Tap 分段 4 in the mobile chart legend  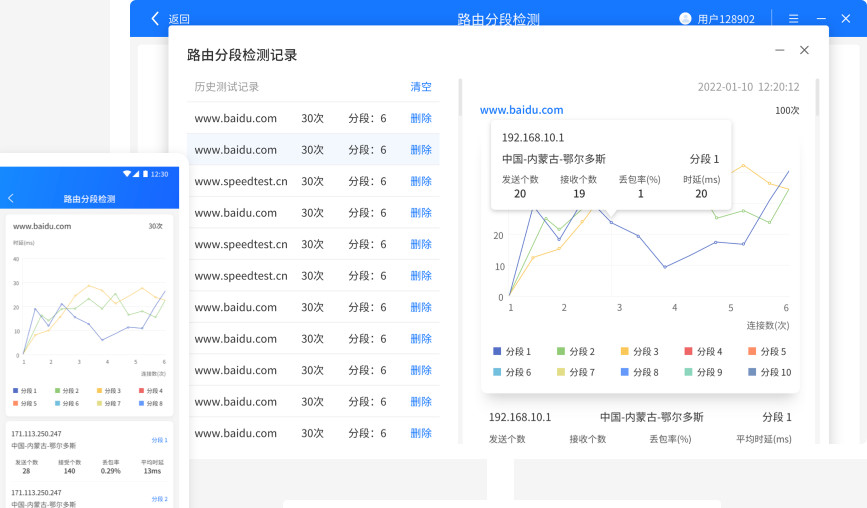coord(151,390)
